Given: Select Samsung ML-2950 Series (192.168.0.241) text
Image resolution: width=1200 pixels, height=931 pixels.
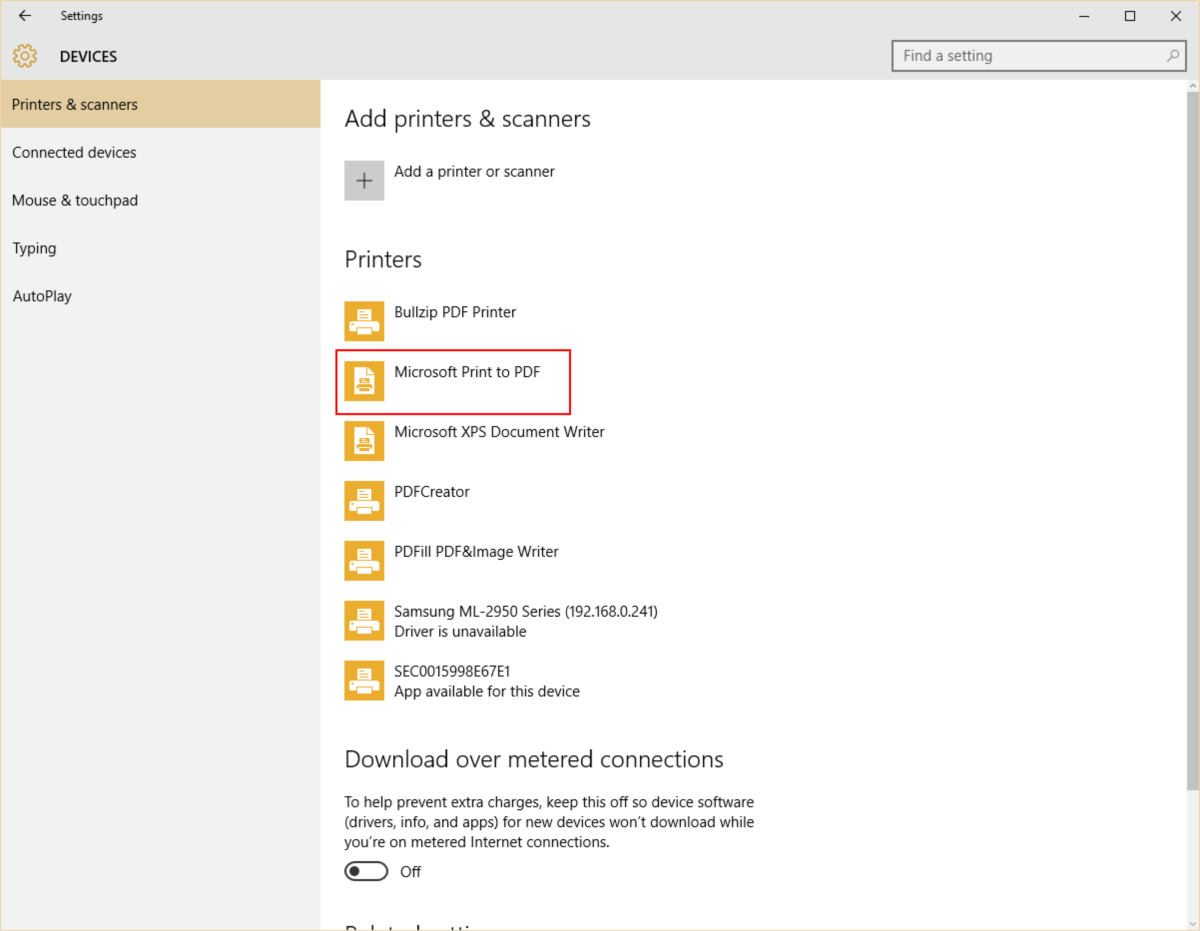Looking at the screenshot, I should click(x=526, y=611).
